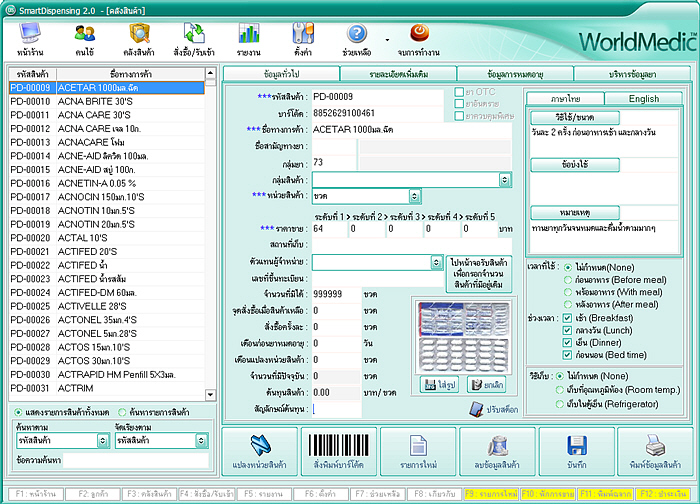Click the หมายเหตุ remarks button
The width and height of the screenshot is (700, 504).
point(575,212)
